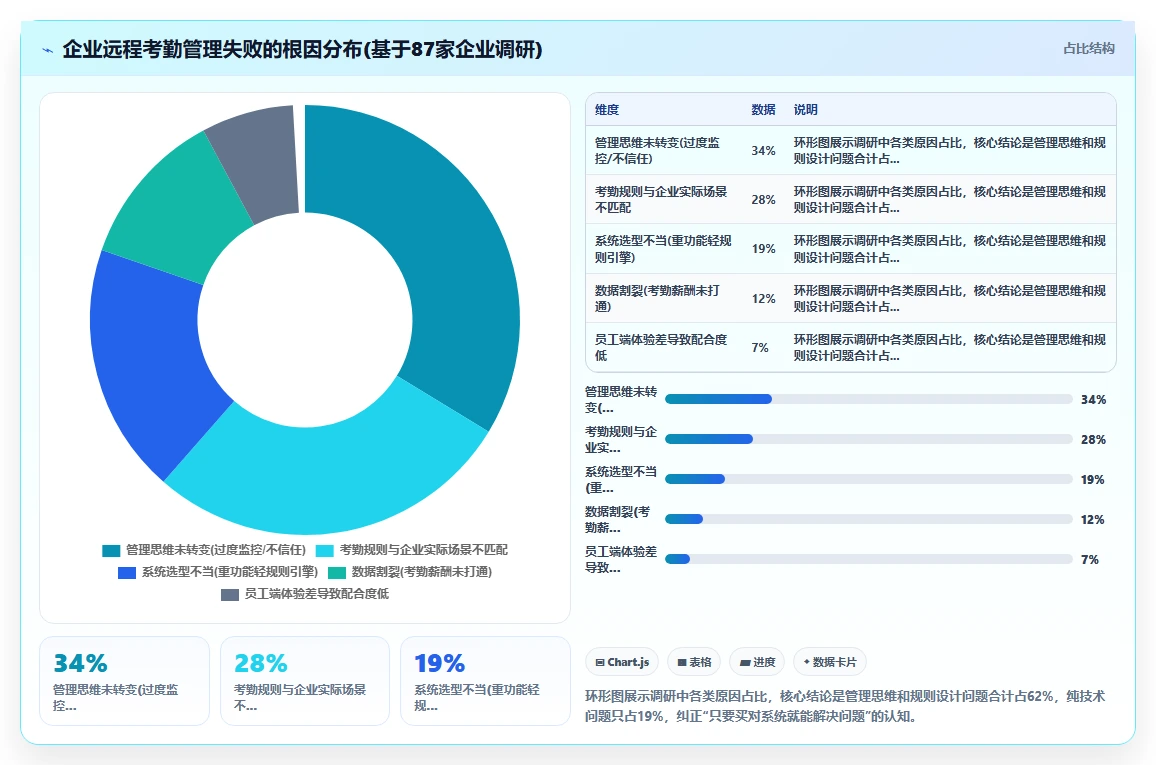
Task: Select the Chart.js tag chip
Action: click(622, 662)
